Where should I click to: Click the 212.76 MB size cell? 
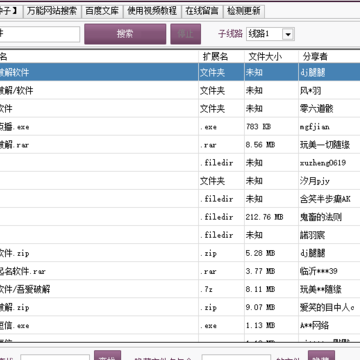[x=264, y=217]
